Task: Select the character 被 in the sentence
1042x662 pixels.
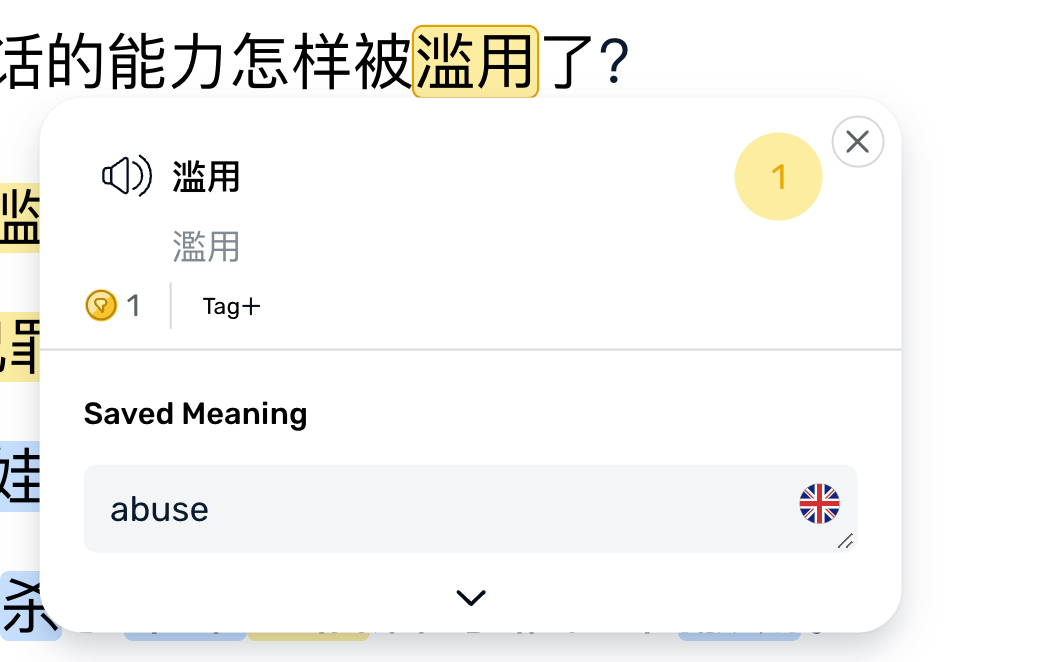Action: pyautogui.click(x=383, y=62)
